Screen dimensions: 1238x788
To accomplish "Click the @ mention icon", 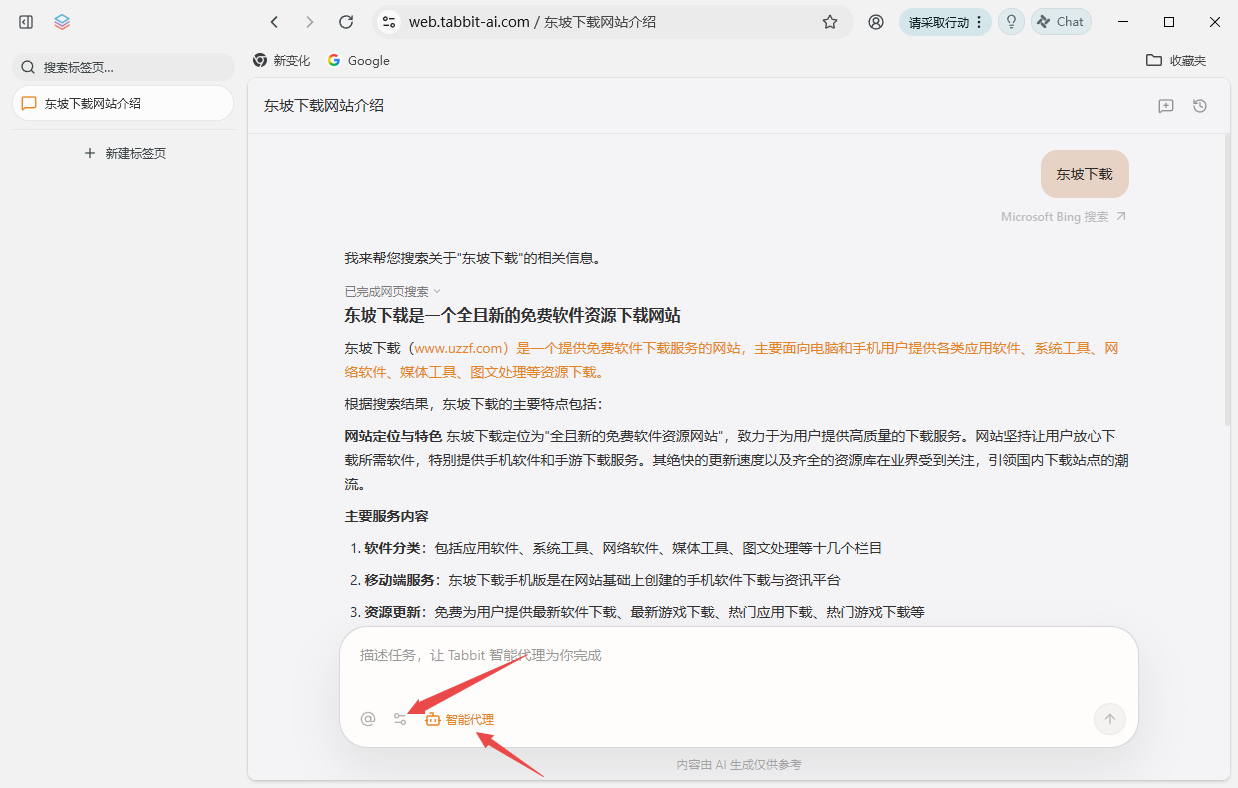I will [368, 719].
